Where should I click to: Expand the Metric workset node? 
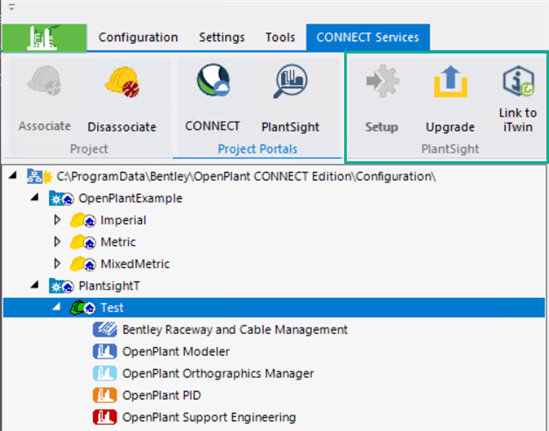coord(57,242)
